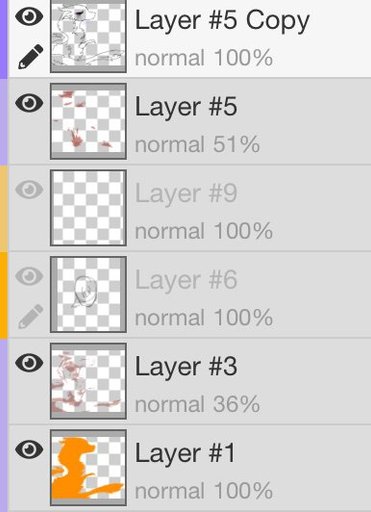Viewport: 371px width, 512px height.
Task: Open blend mode 'normal 51%' on Layer #5
Action: click(x=197, y=144)
